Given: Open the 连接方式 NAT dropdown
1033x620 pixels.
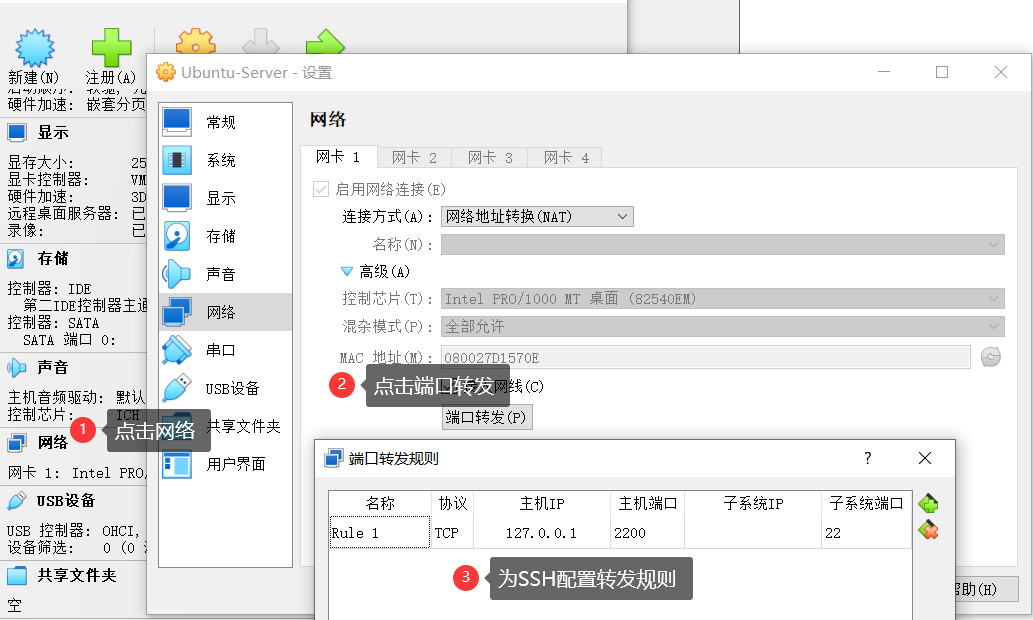Looking at the screenshot, I should [x=537, y=216].
